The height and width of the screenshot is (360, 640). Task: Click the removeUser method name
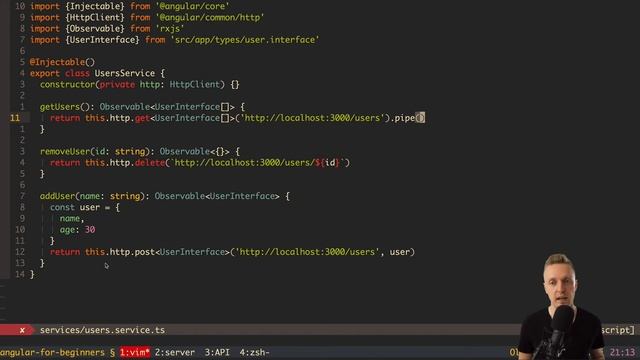pos(65,151)
